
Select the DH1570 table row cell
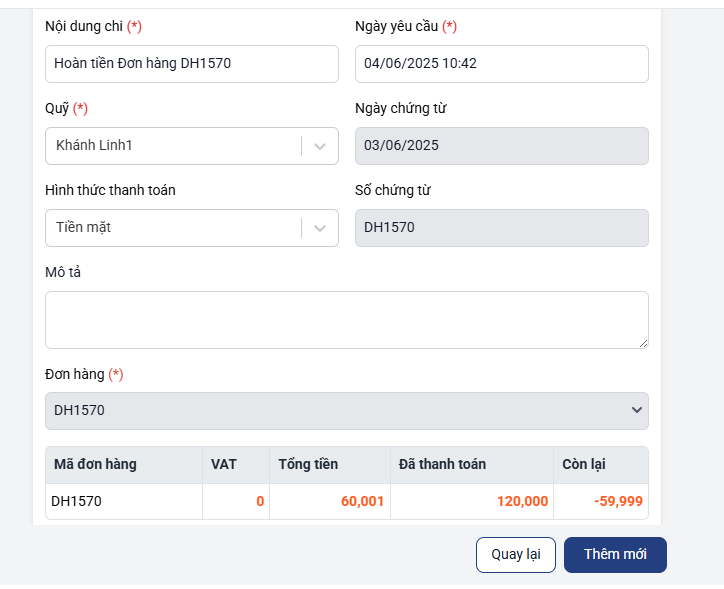pyautogui.click(x=124, y=501)
